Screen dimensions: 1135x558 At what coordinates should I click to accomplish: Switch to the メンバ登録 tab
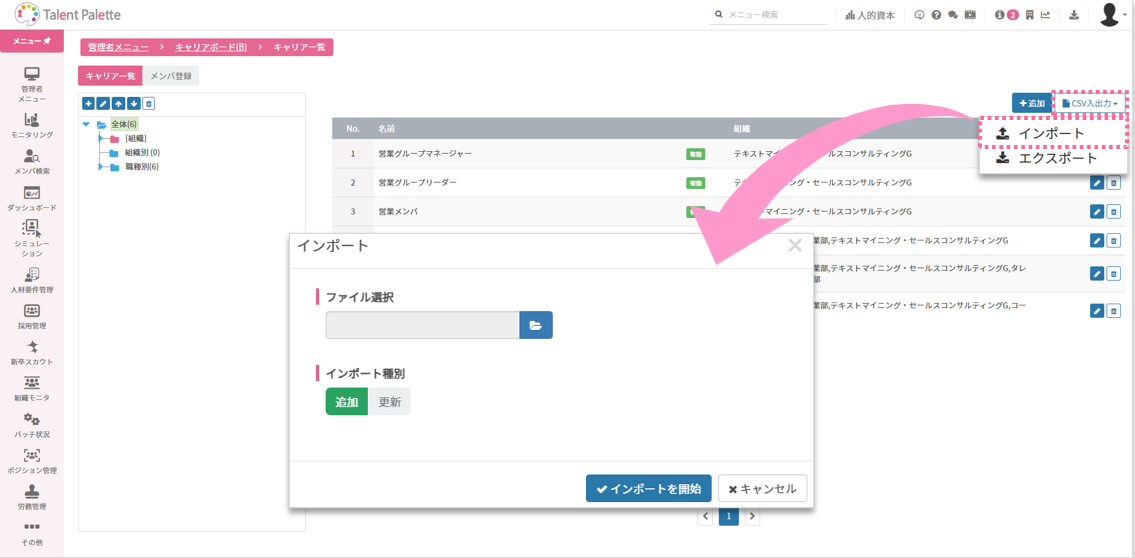[x=171, y=76]
